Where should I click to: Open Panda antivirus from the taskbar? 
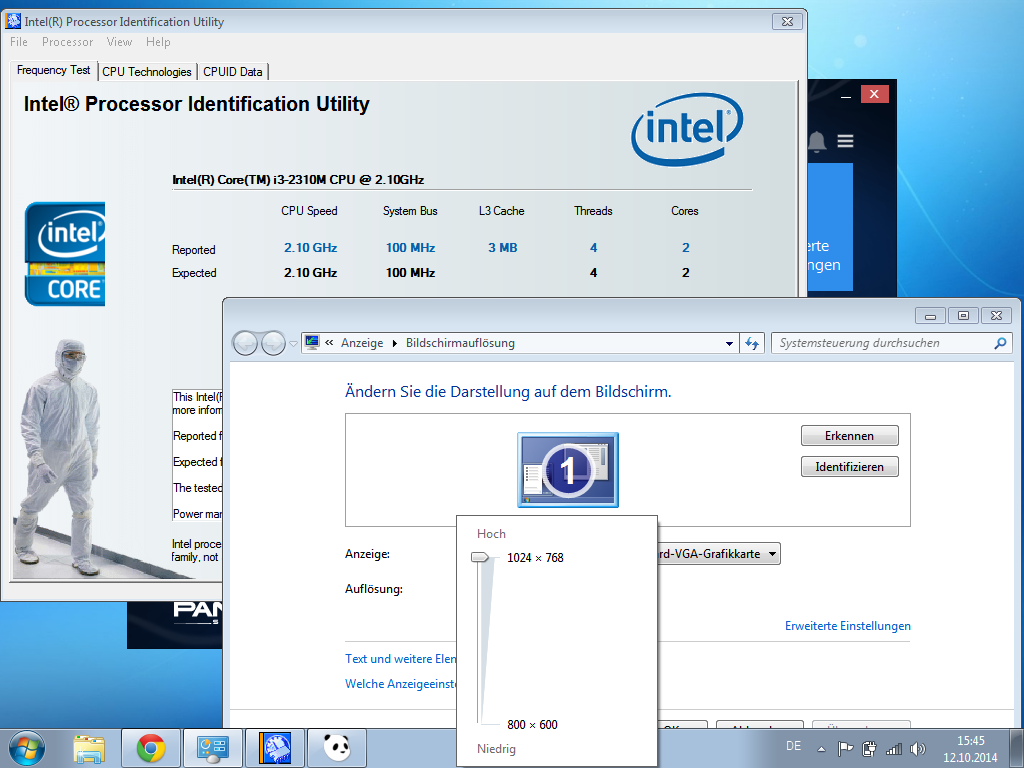(337, 748)
